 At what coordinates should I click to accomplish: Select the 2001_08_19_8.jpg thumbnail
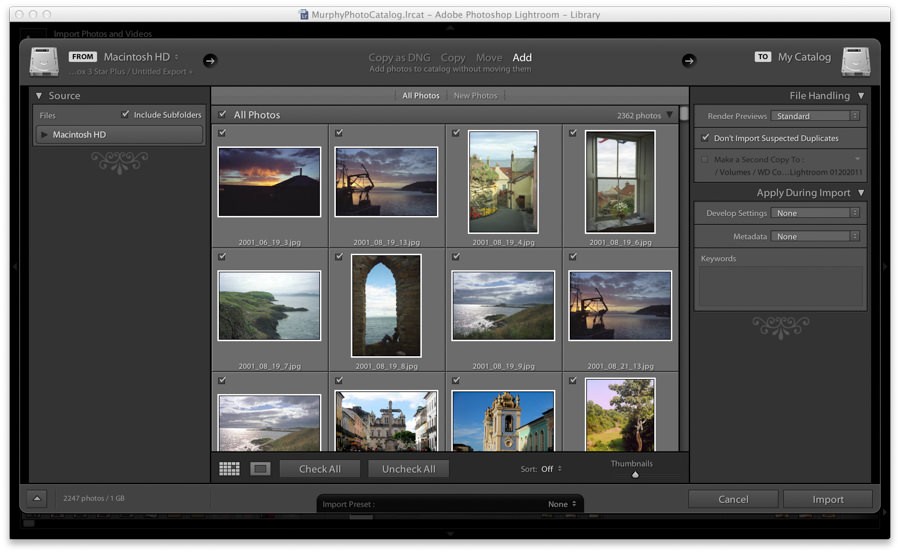386,306
